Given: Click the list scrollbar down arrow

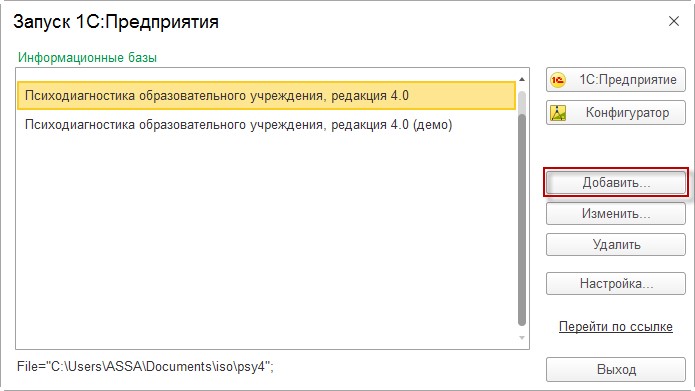Looking at the screenshot, I should (x=522, y=338).
